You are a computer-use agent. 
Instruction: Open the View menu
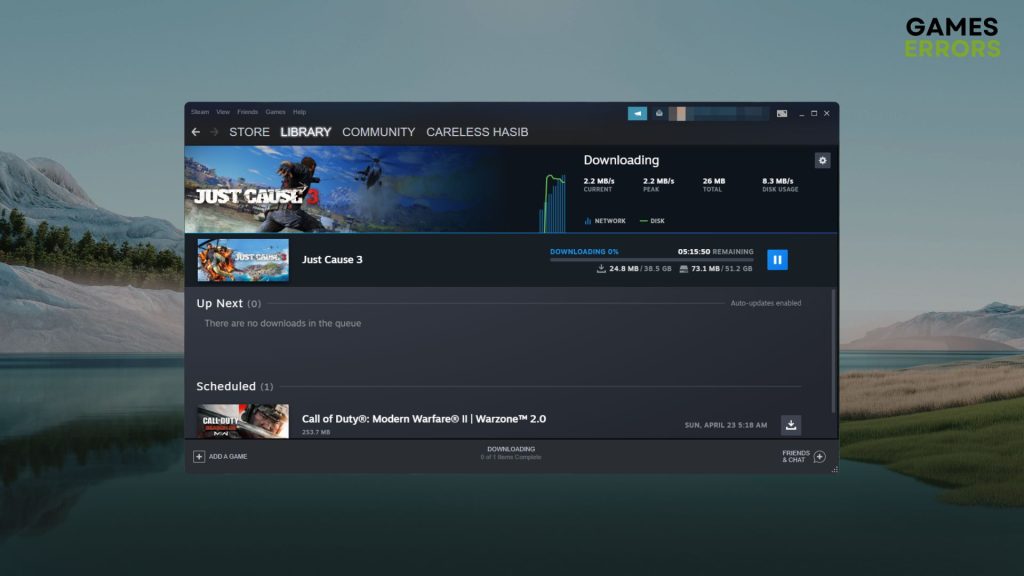click(223, 112)
